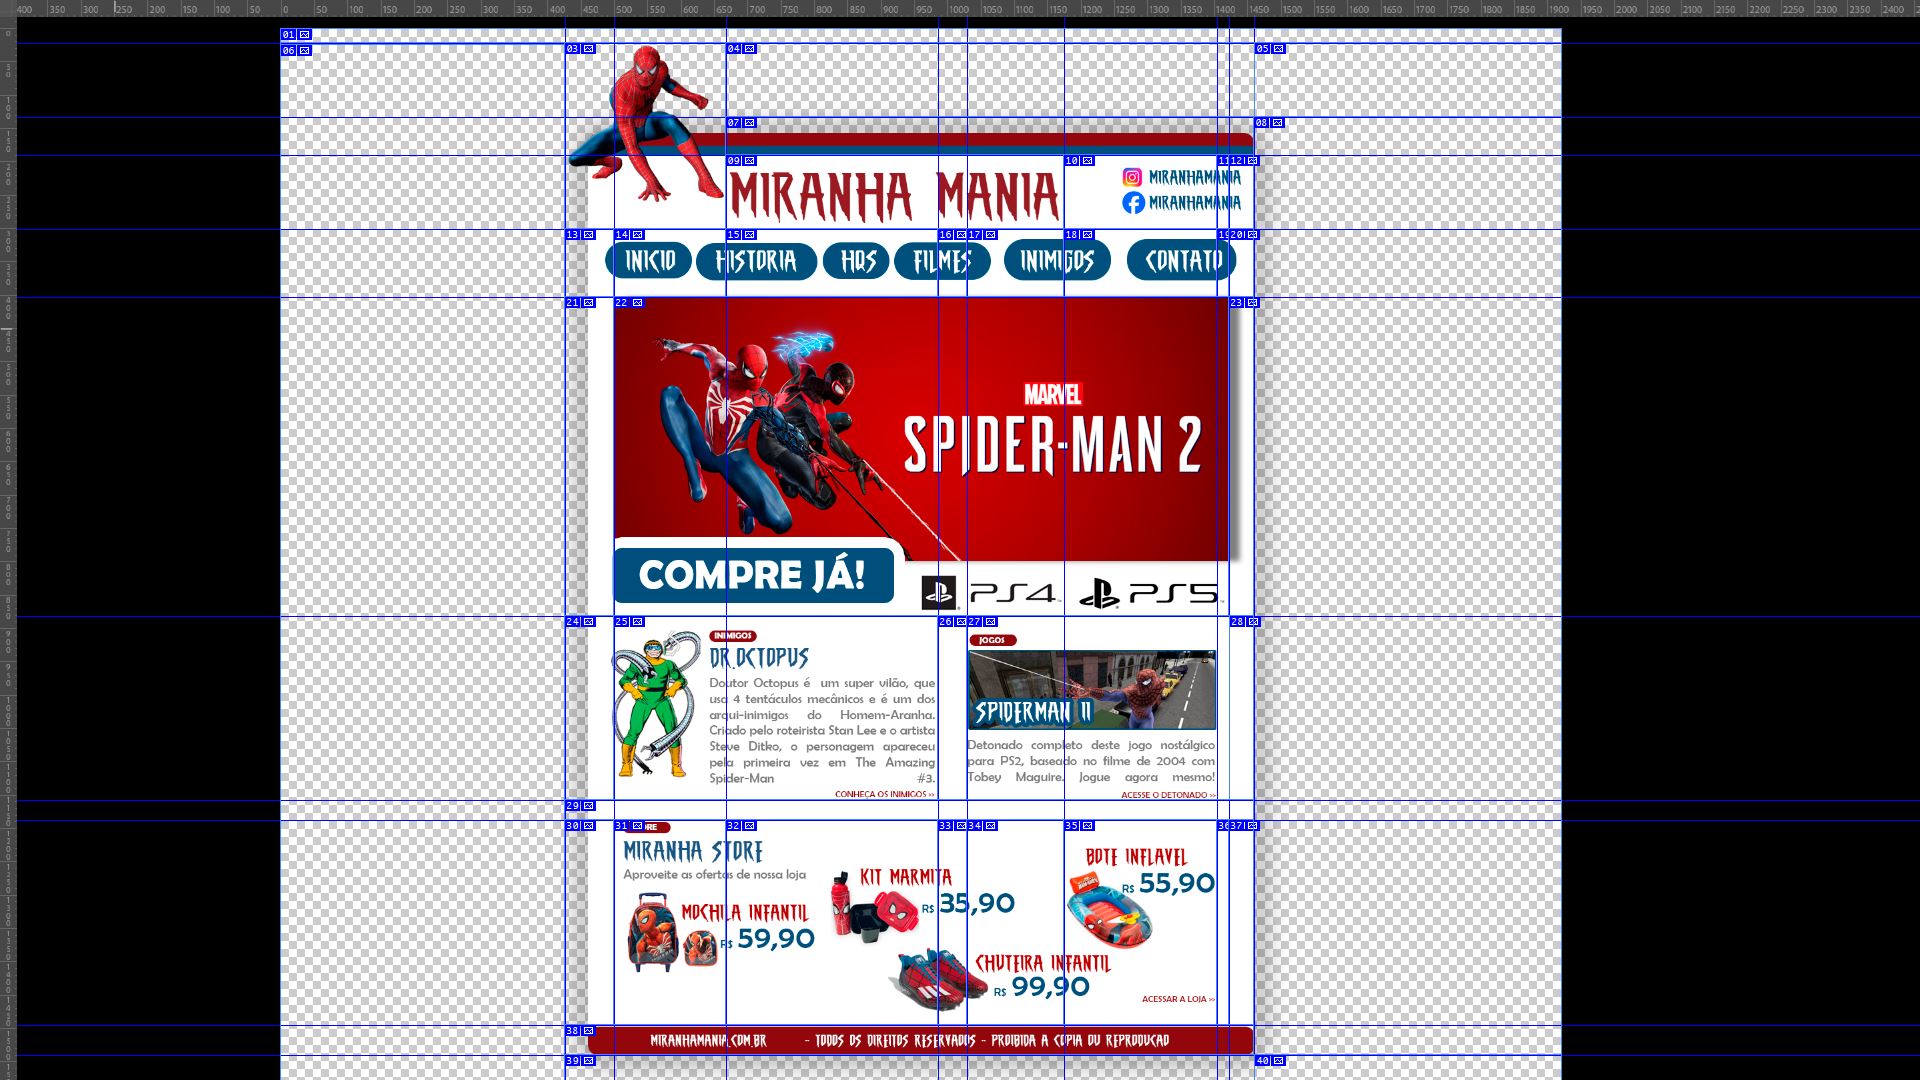Click the red INIMIGOS tag label
1920x1080 pixels.
click(733, 636)
